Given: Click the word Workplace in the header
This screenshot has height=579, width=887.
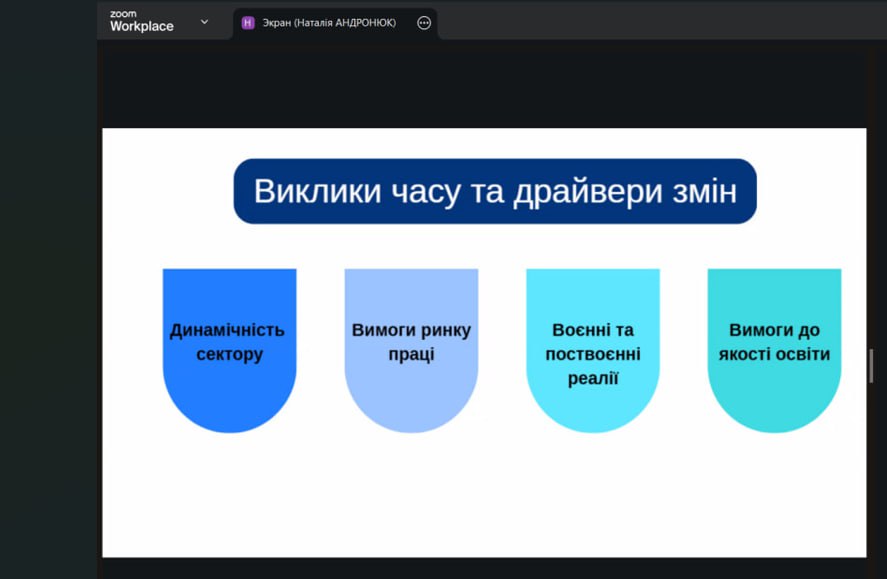Looking at the screenshot, I should tap(141, 27).
